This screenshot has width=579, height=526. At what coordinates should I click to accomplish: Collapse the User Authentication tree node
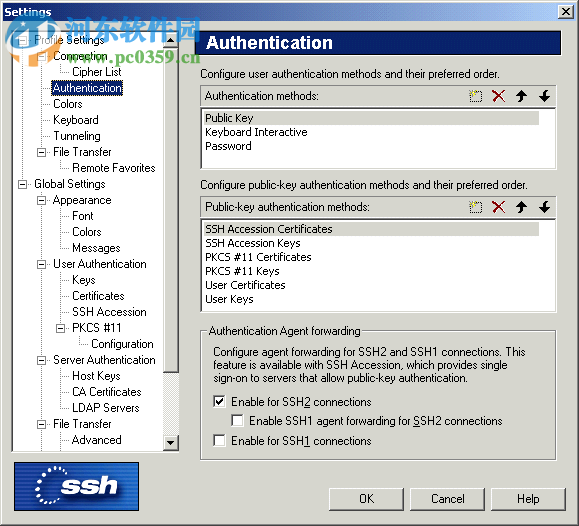coord(42,264)
